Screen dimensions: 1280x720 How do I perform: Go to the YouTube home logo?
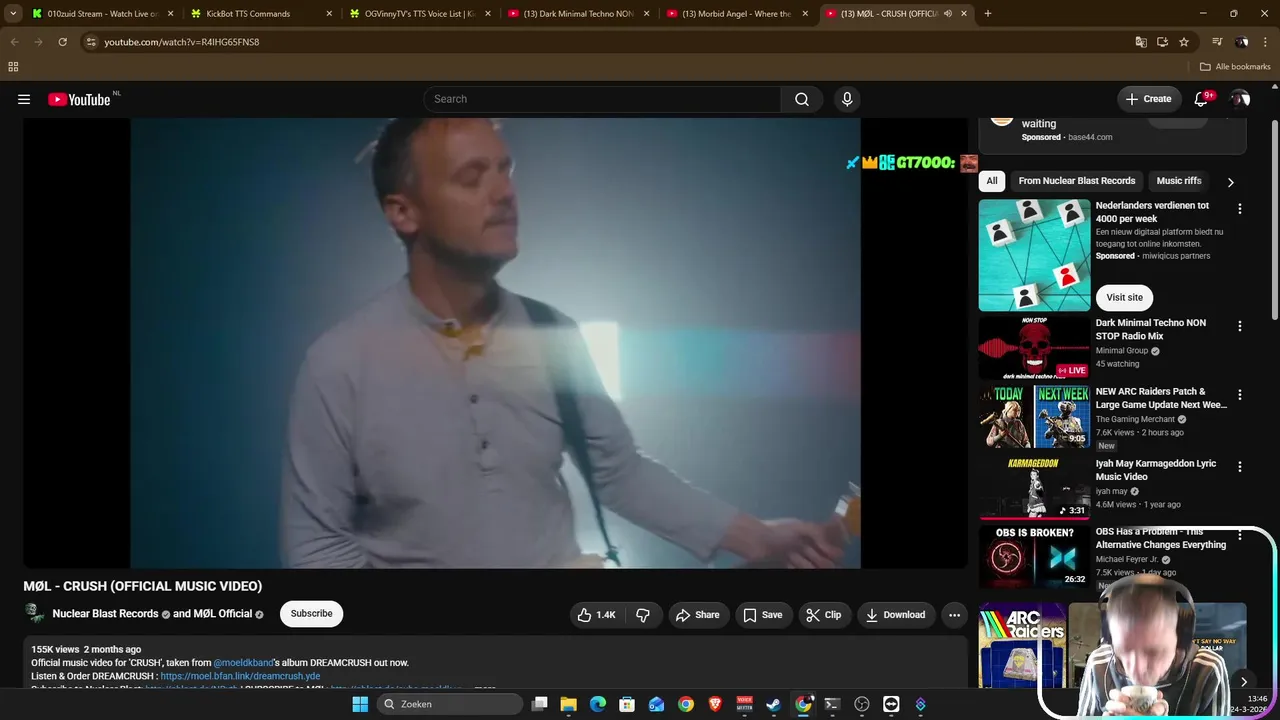(79, 99)
